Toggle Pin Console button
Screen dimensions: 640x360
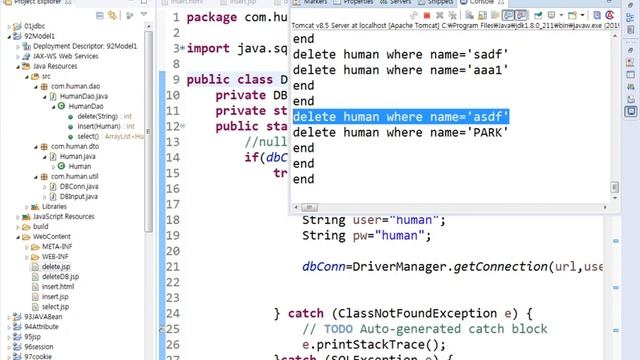click(x=538, y=16)
